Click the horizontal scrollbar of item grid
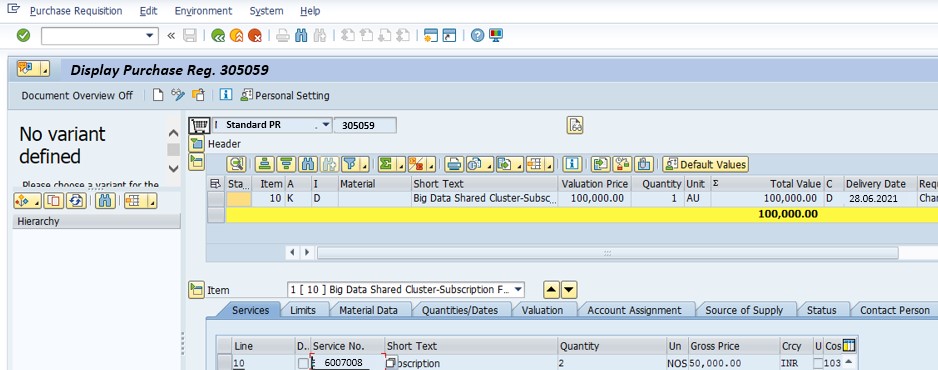Screen dimensions: 938x370 (607, 253)
